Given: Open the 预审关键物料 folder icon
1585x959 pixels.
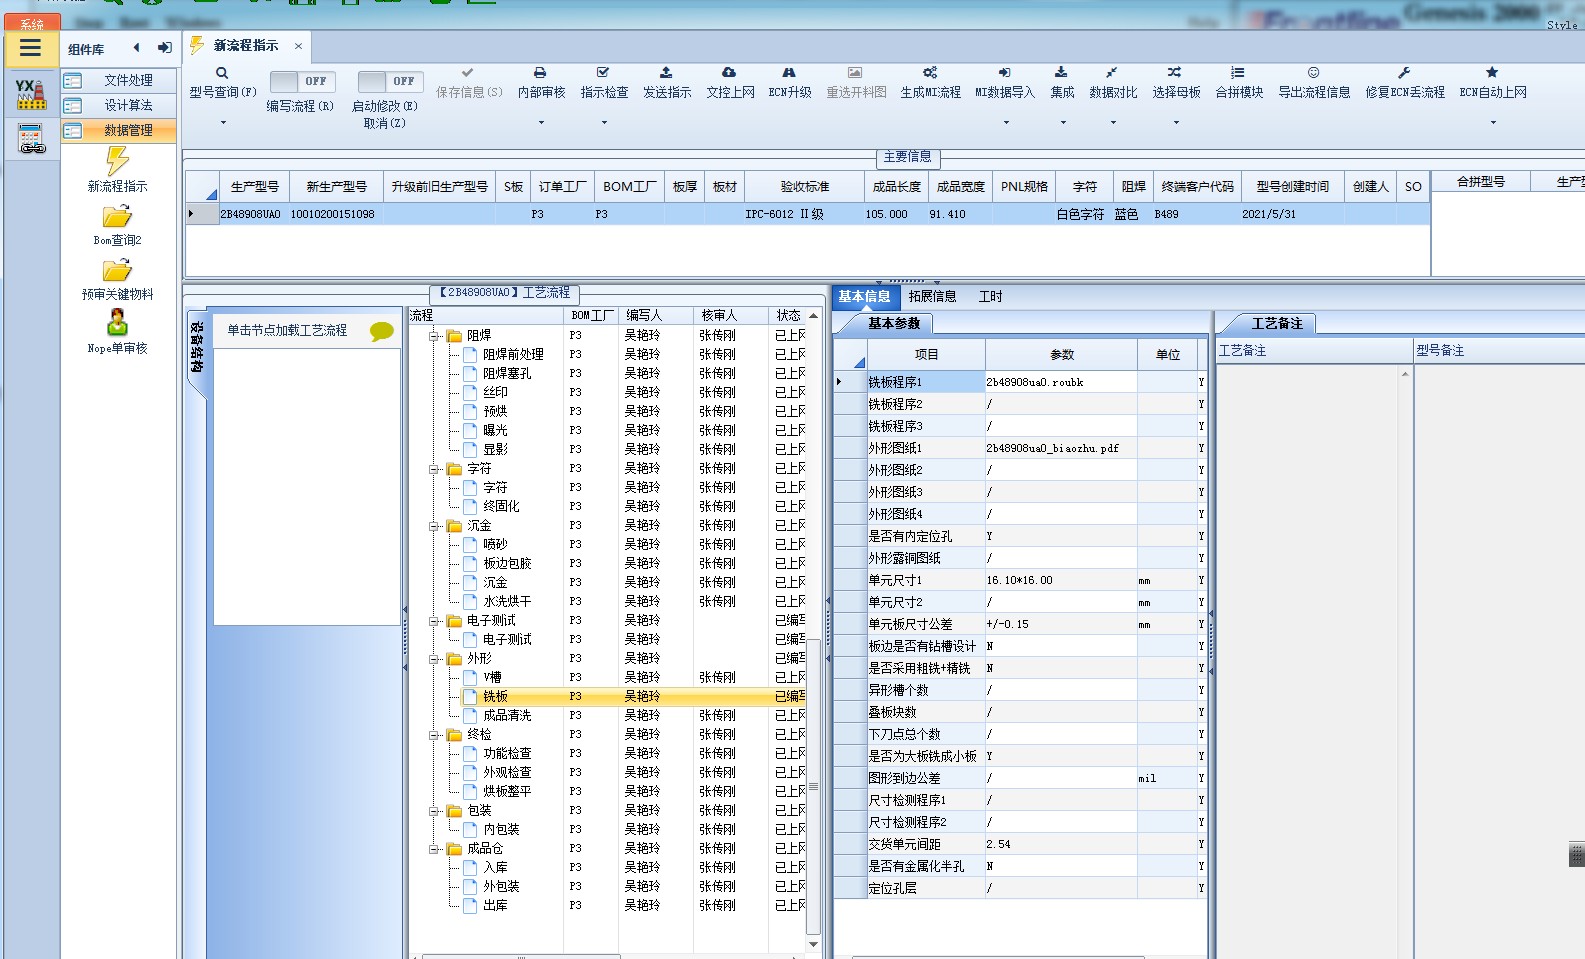Looking at the screenshot, I should 117,270.
